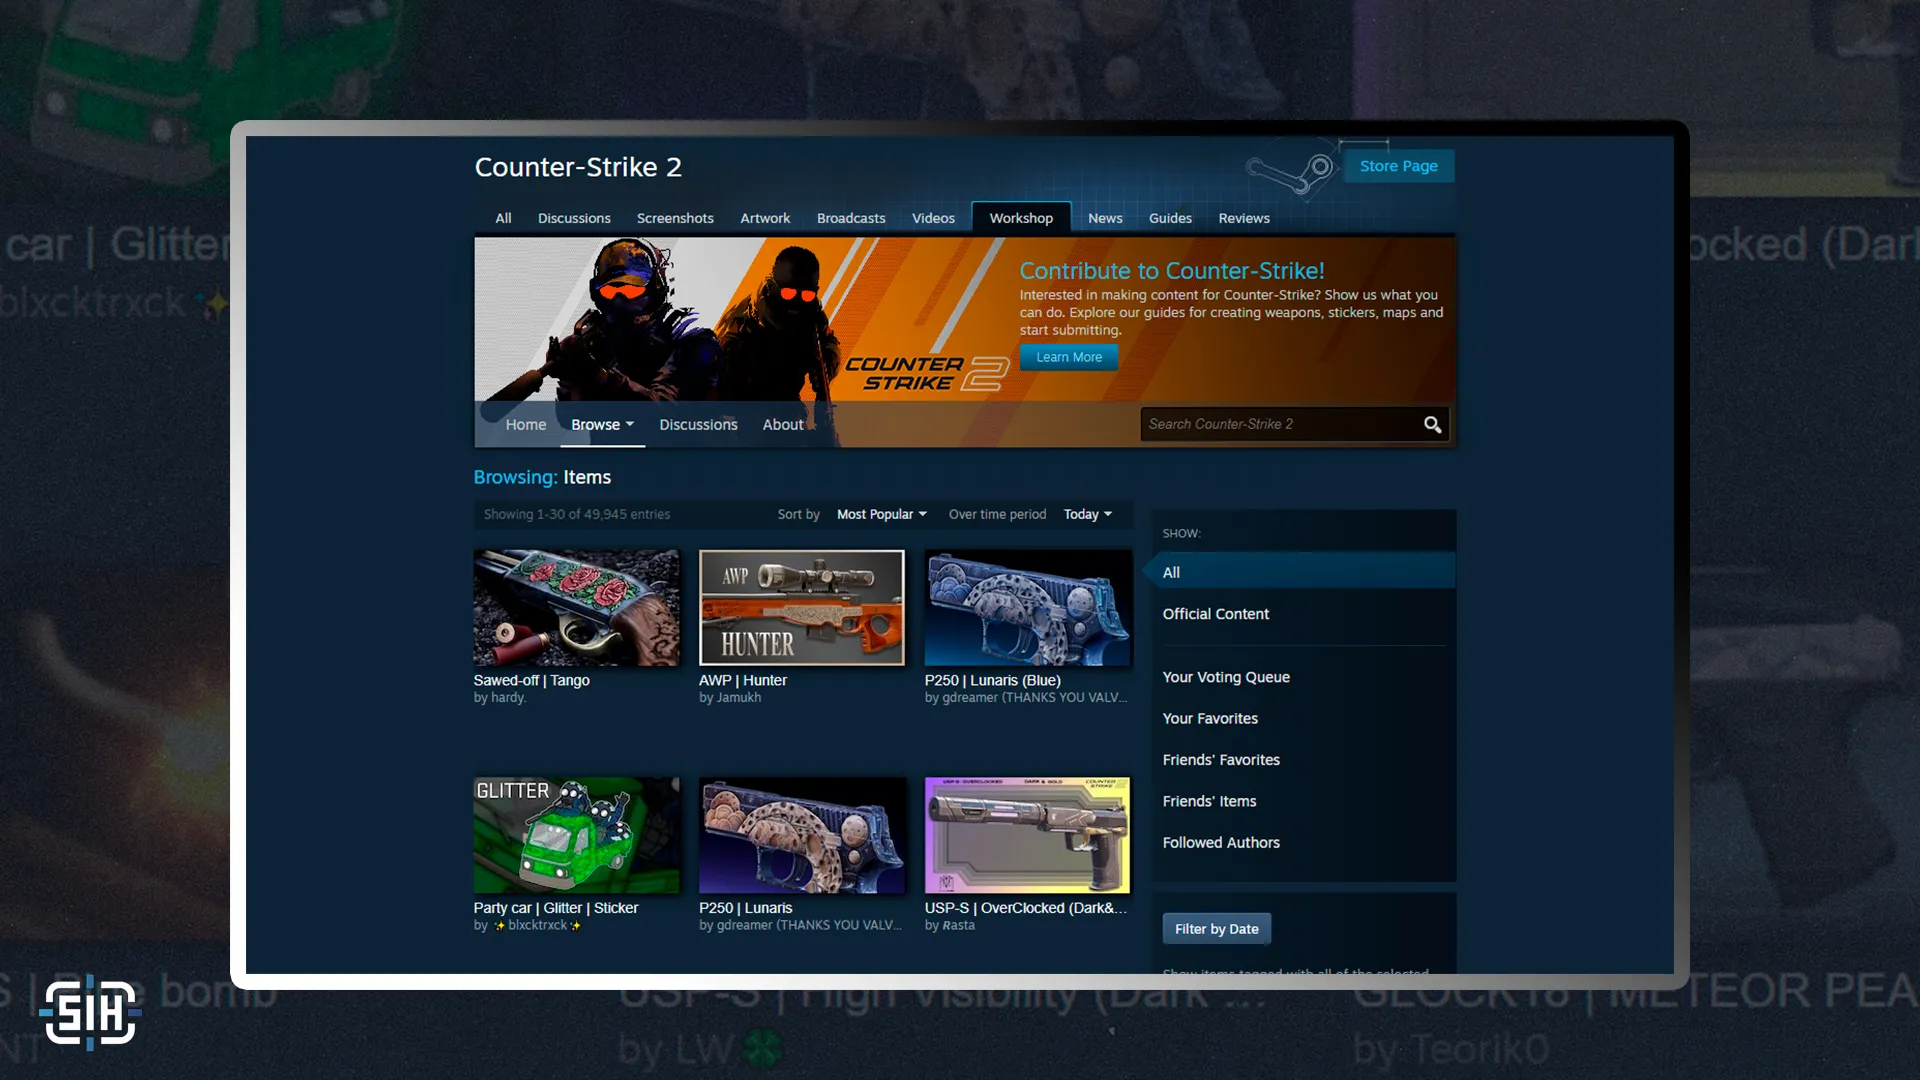
Task: Expand the Browse dropdown menu
Action: [601, 424]
